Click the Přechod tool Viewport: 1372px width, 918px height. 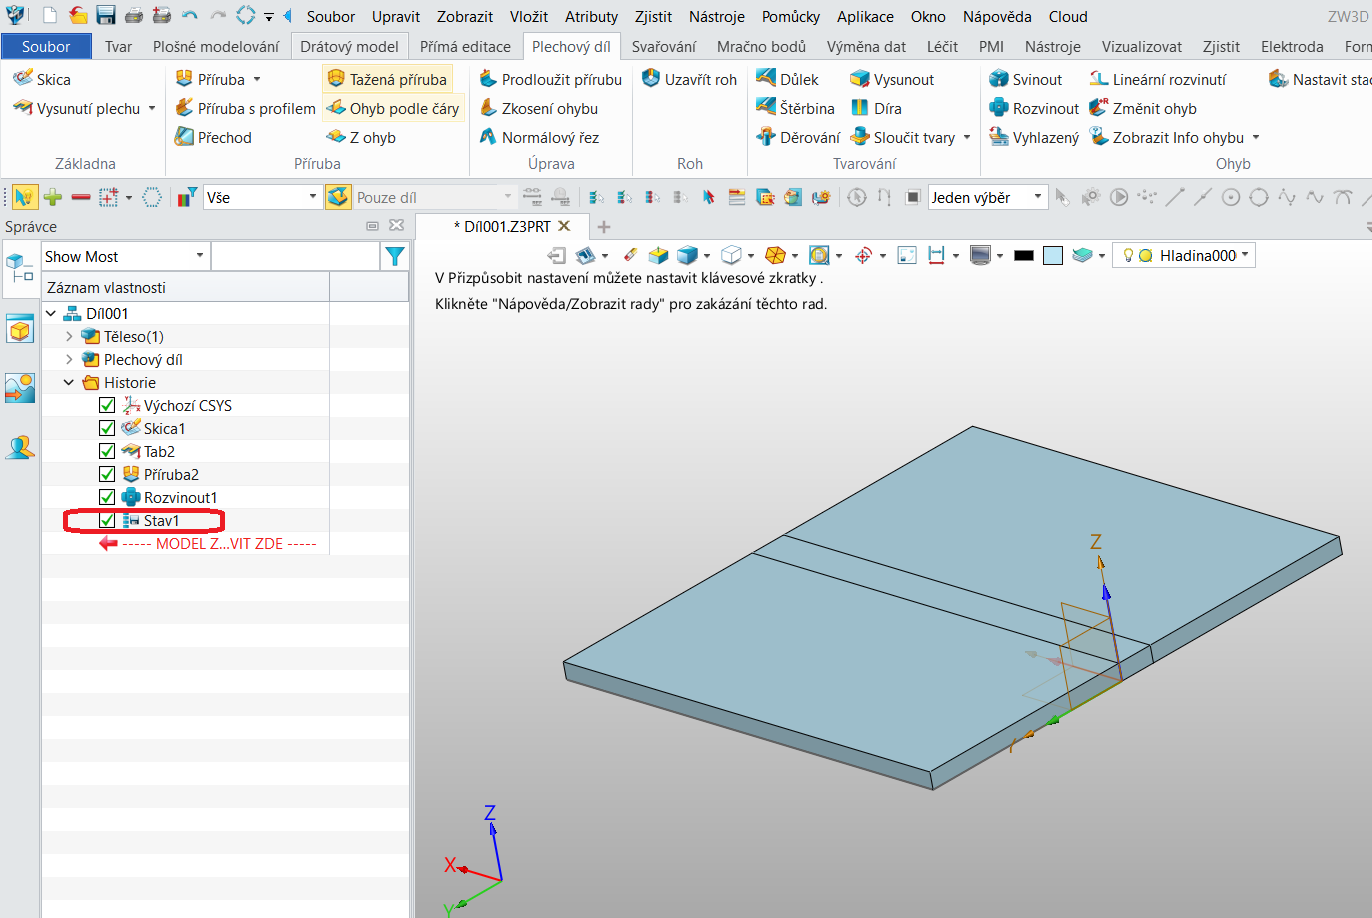tap(213, 137)
